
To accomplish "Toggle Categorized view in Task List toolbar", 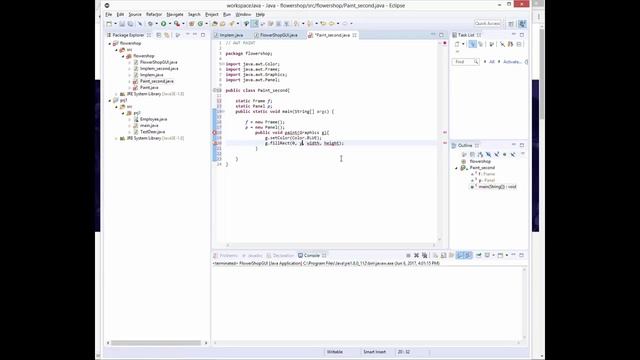I will 472,44.
